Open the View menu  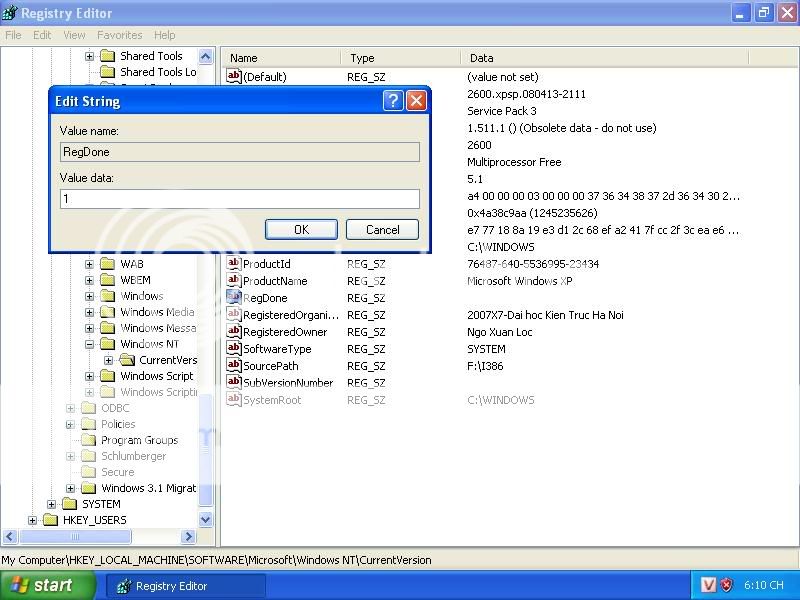tap(74, 35)
